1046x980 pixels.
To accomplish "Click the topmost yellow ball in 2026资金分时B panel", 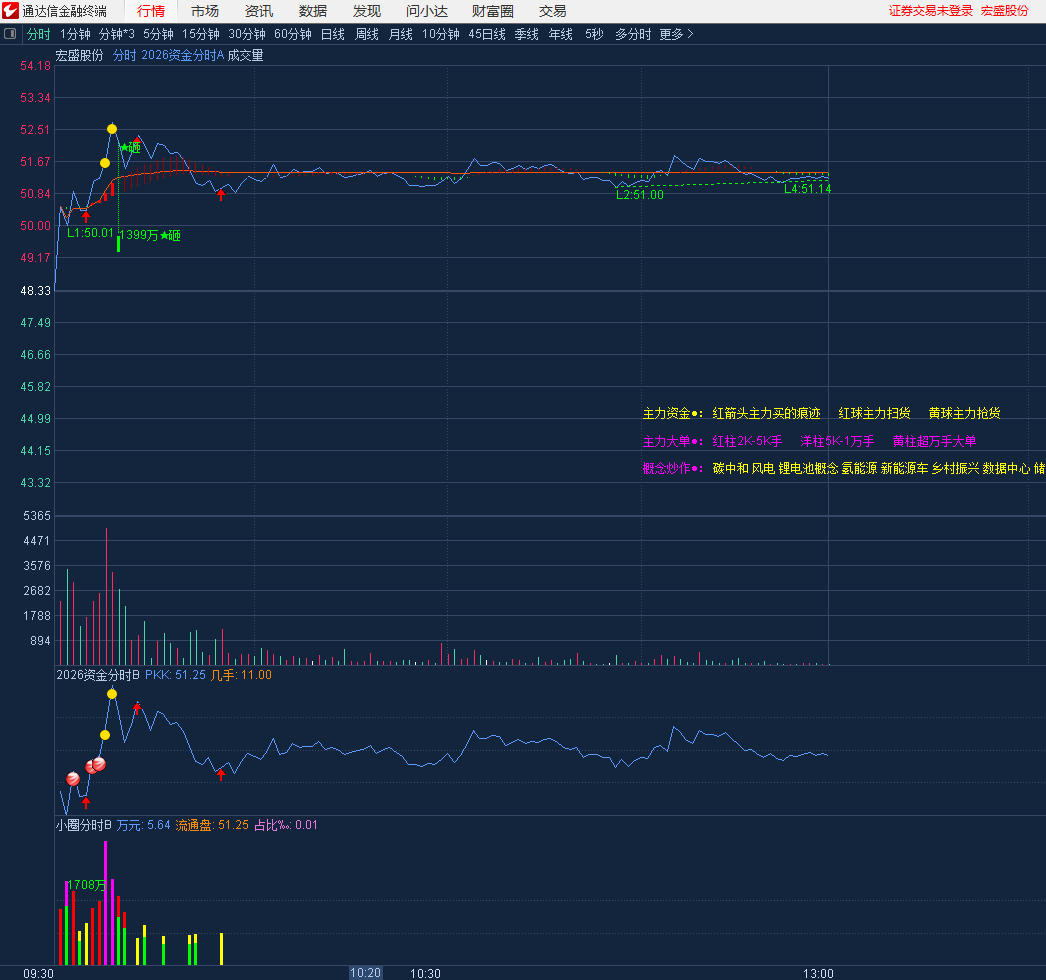I will pyautogui.click(x=112, y=693).
